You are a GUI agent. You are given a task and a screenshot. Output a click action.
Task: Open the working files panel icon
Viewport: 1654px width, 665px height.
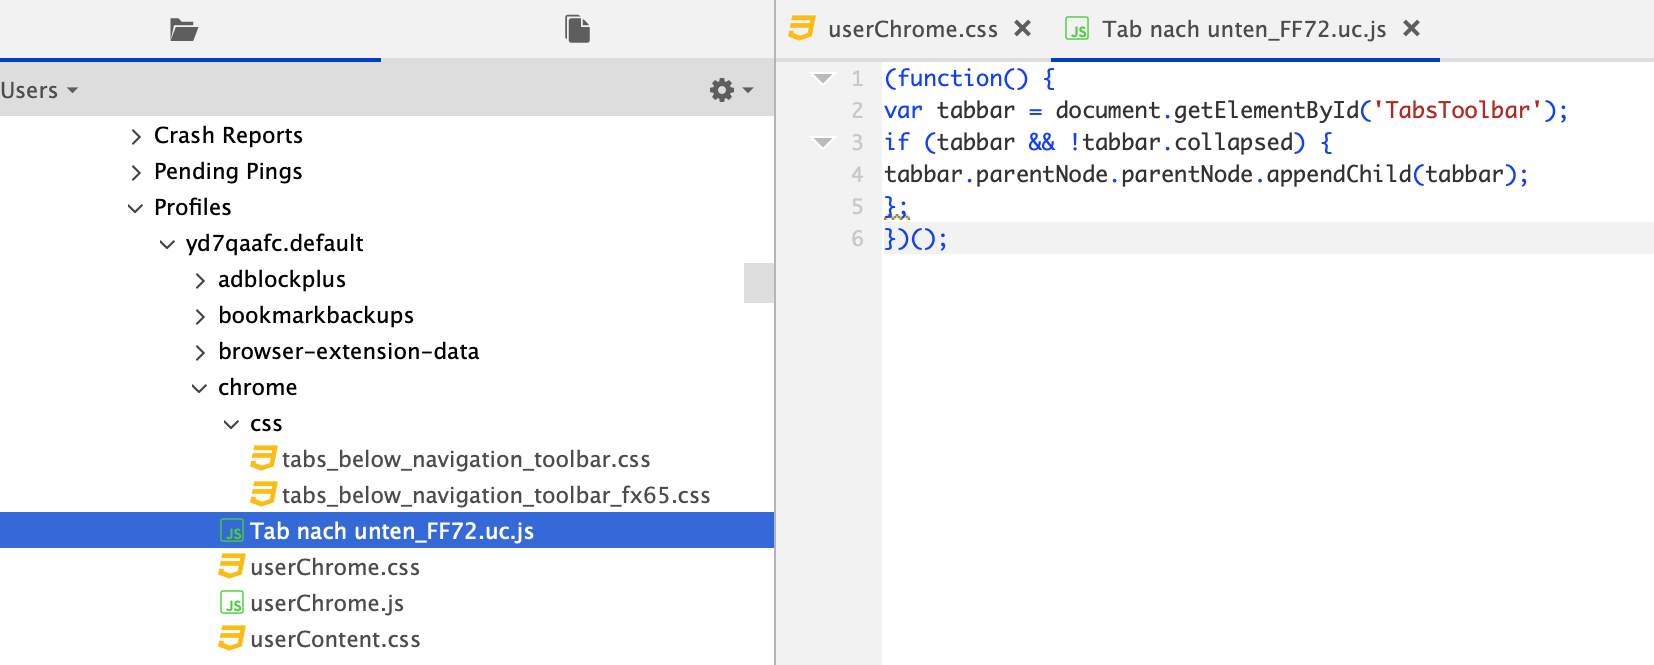(x=577, y=29)
